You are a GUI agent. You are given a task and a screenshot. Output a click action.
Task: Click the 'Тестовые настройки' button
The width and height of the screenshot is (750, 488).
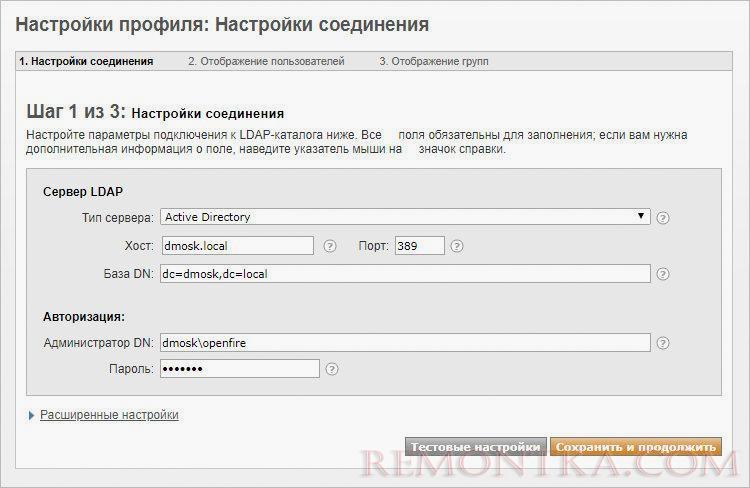475,447
